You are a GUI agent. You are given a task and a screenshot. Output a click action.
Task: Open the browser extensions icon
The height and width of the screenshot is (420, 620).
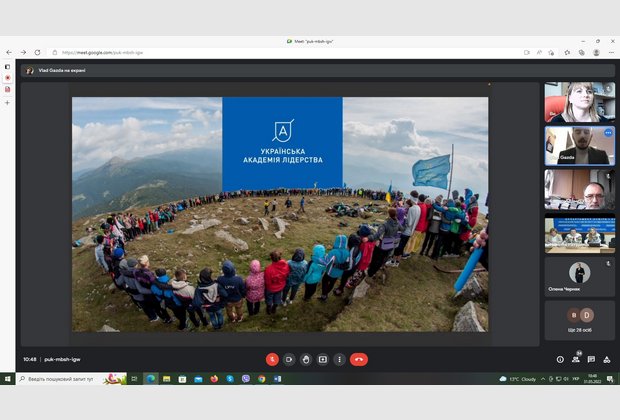point(567,52)
